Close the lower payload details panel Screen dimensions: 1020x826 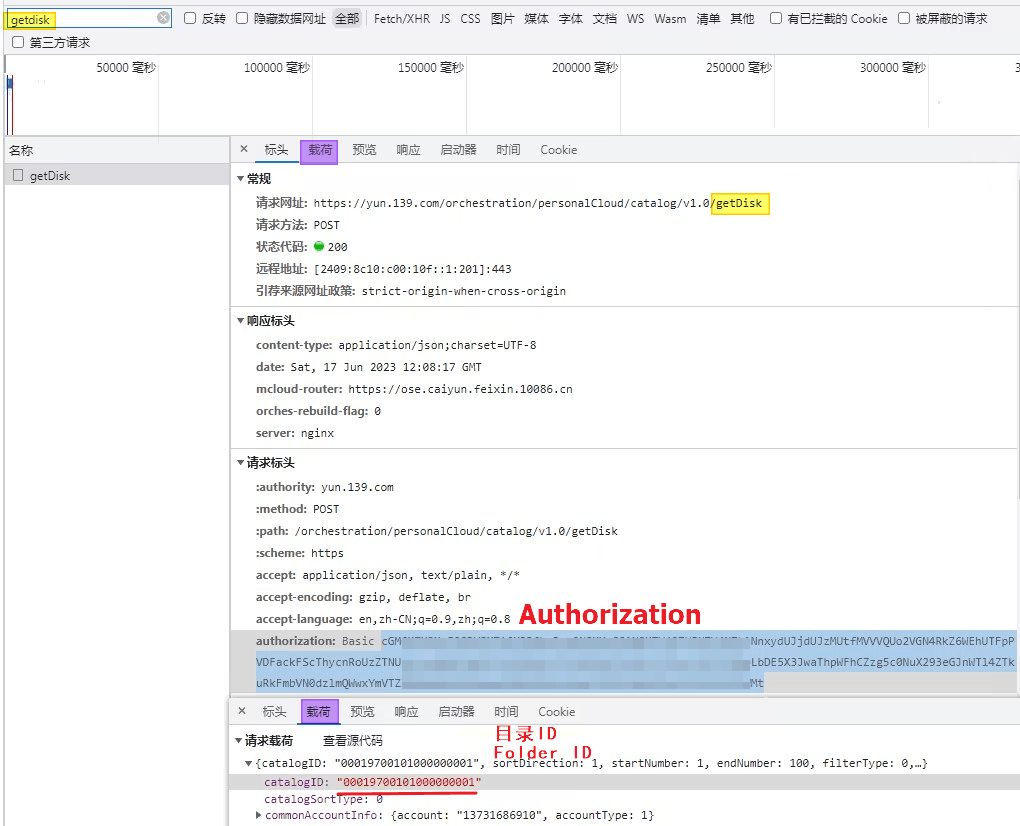point(241,711)
